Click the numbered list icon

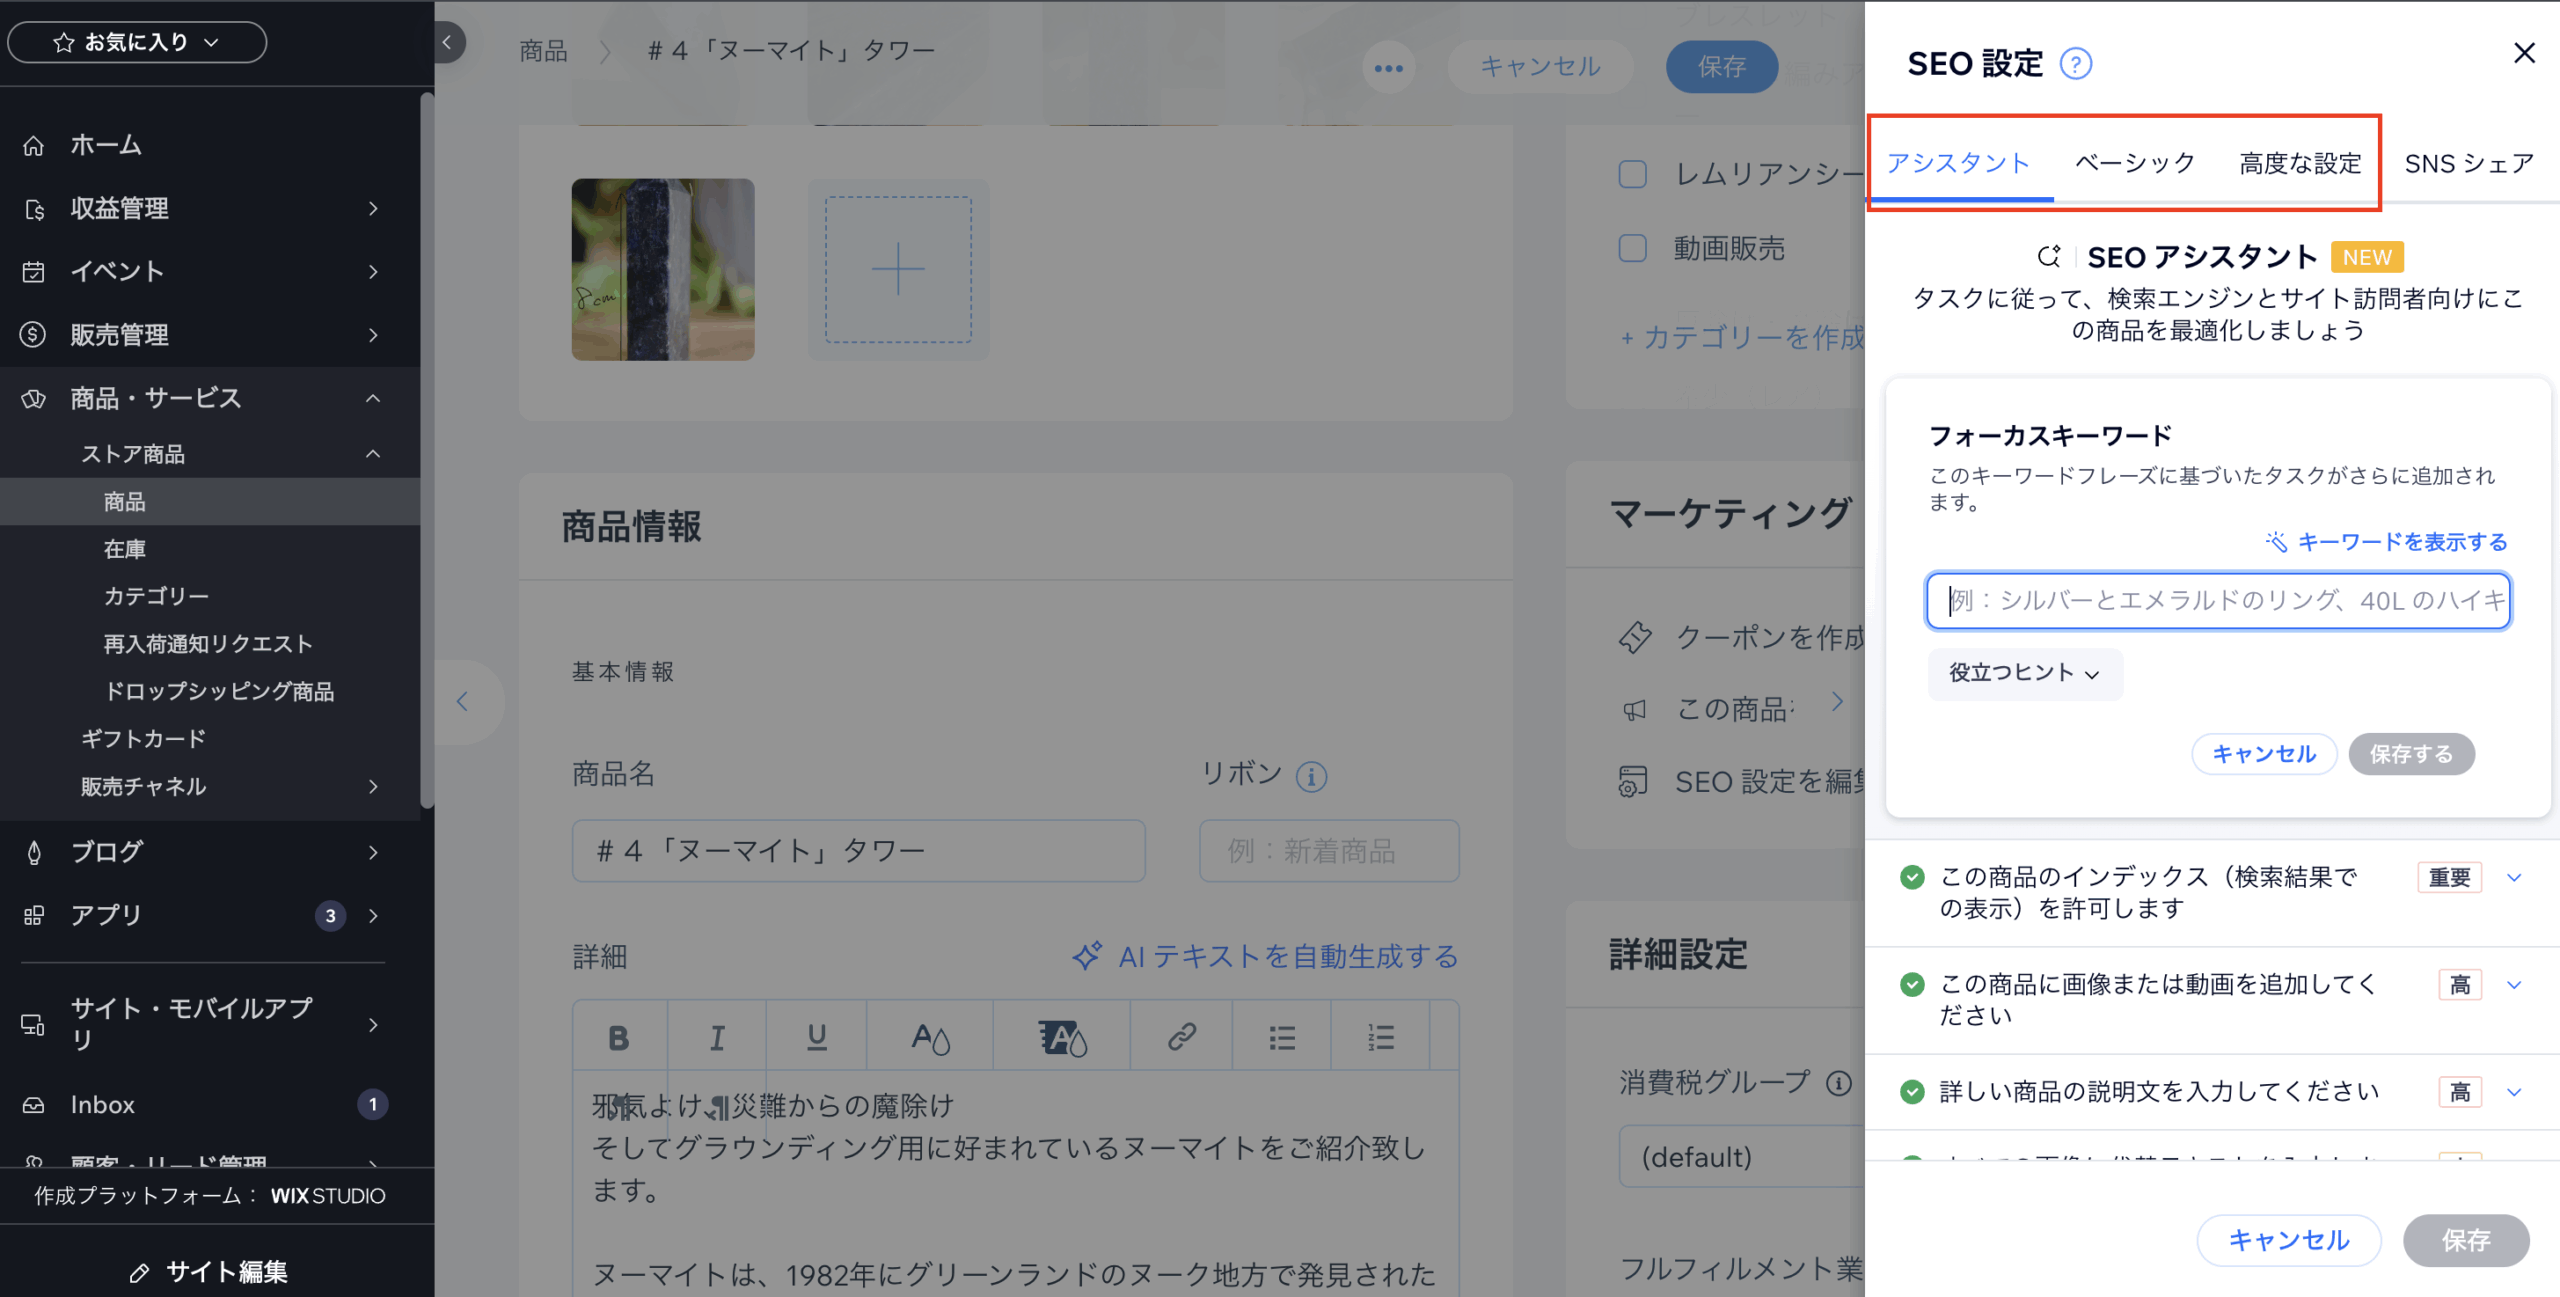[1381, 1038]
